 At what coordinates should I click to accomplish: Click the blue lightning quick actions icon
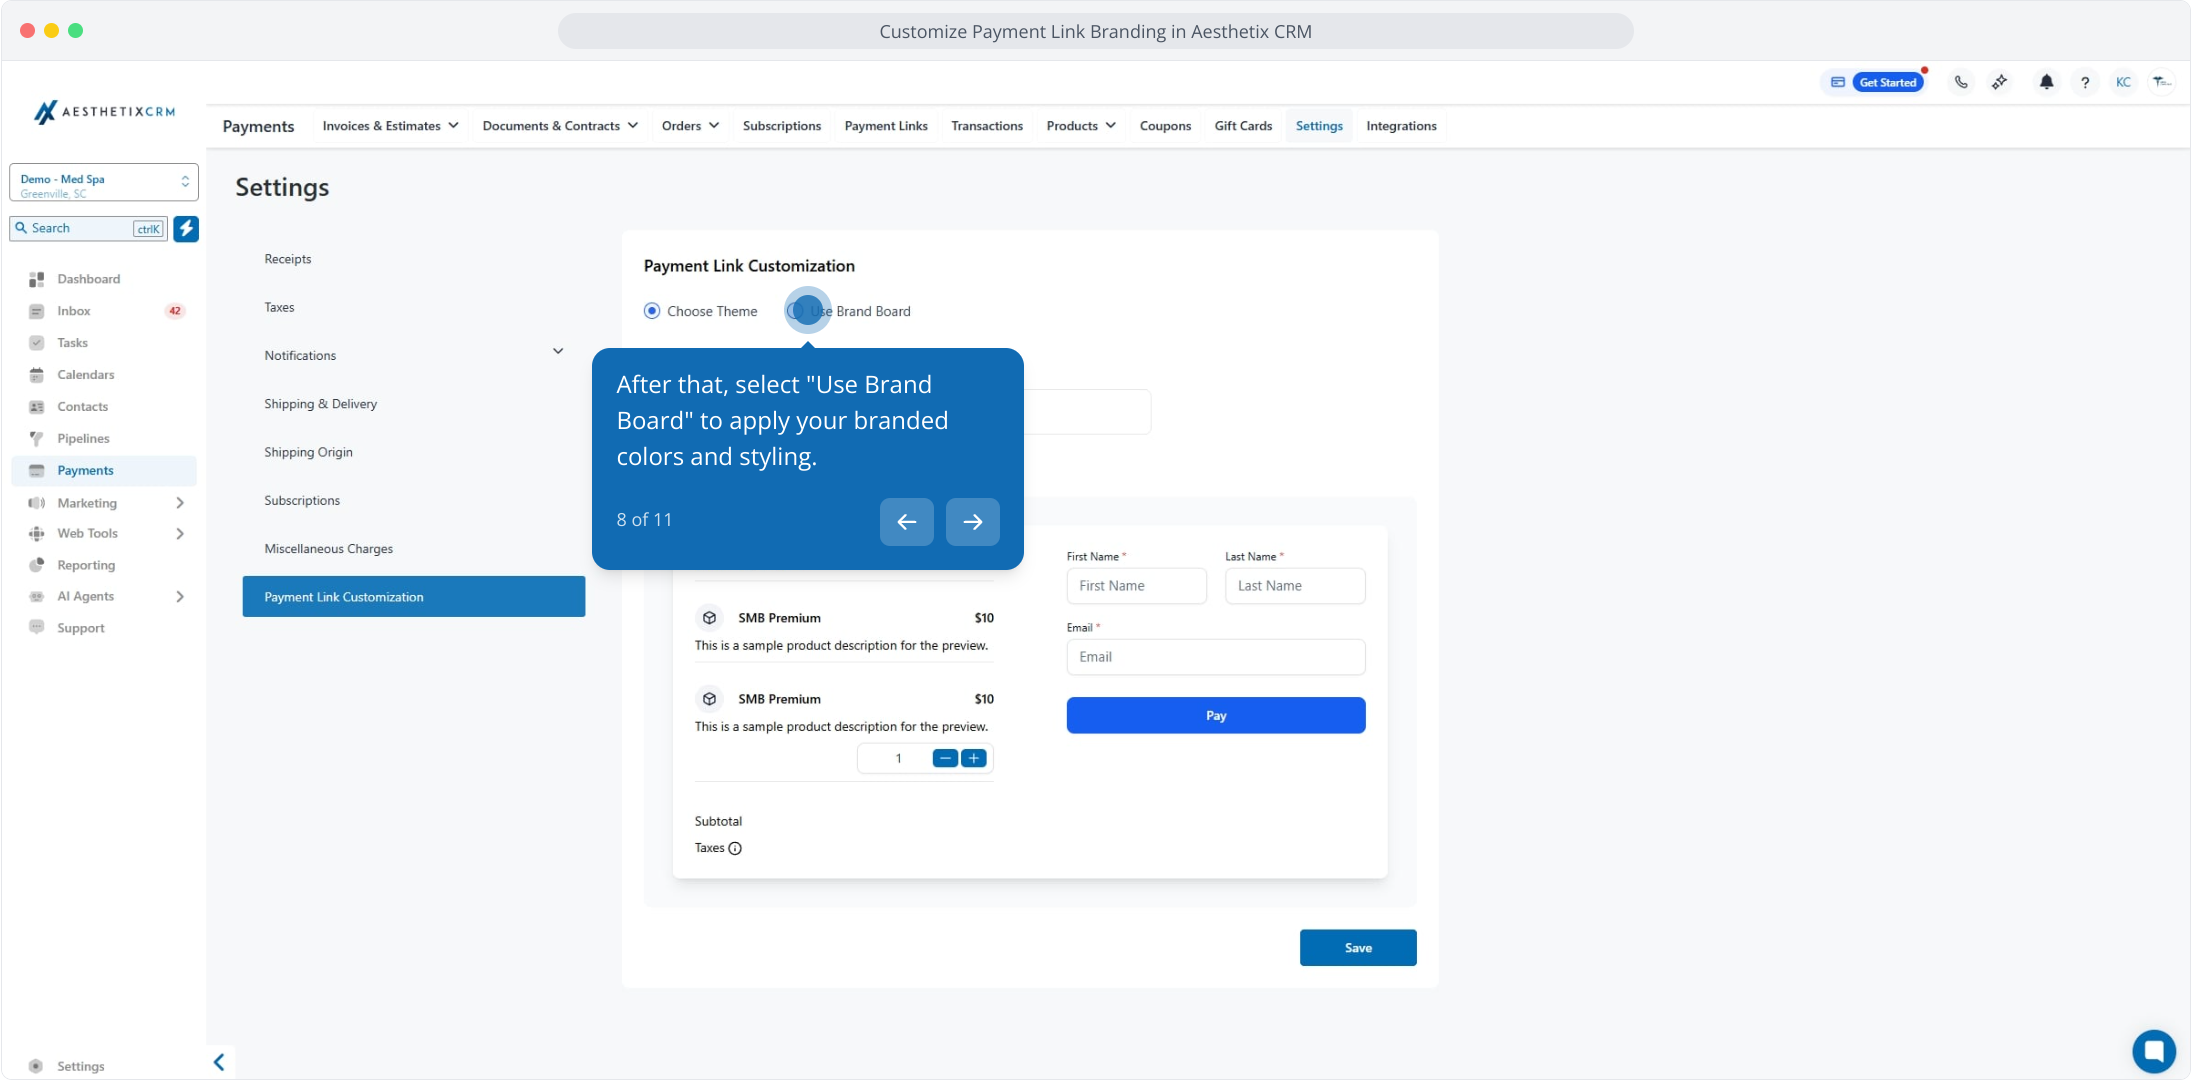pos(186,229)
